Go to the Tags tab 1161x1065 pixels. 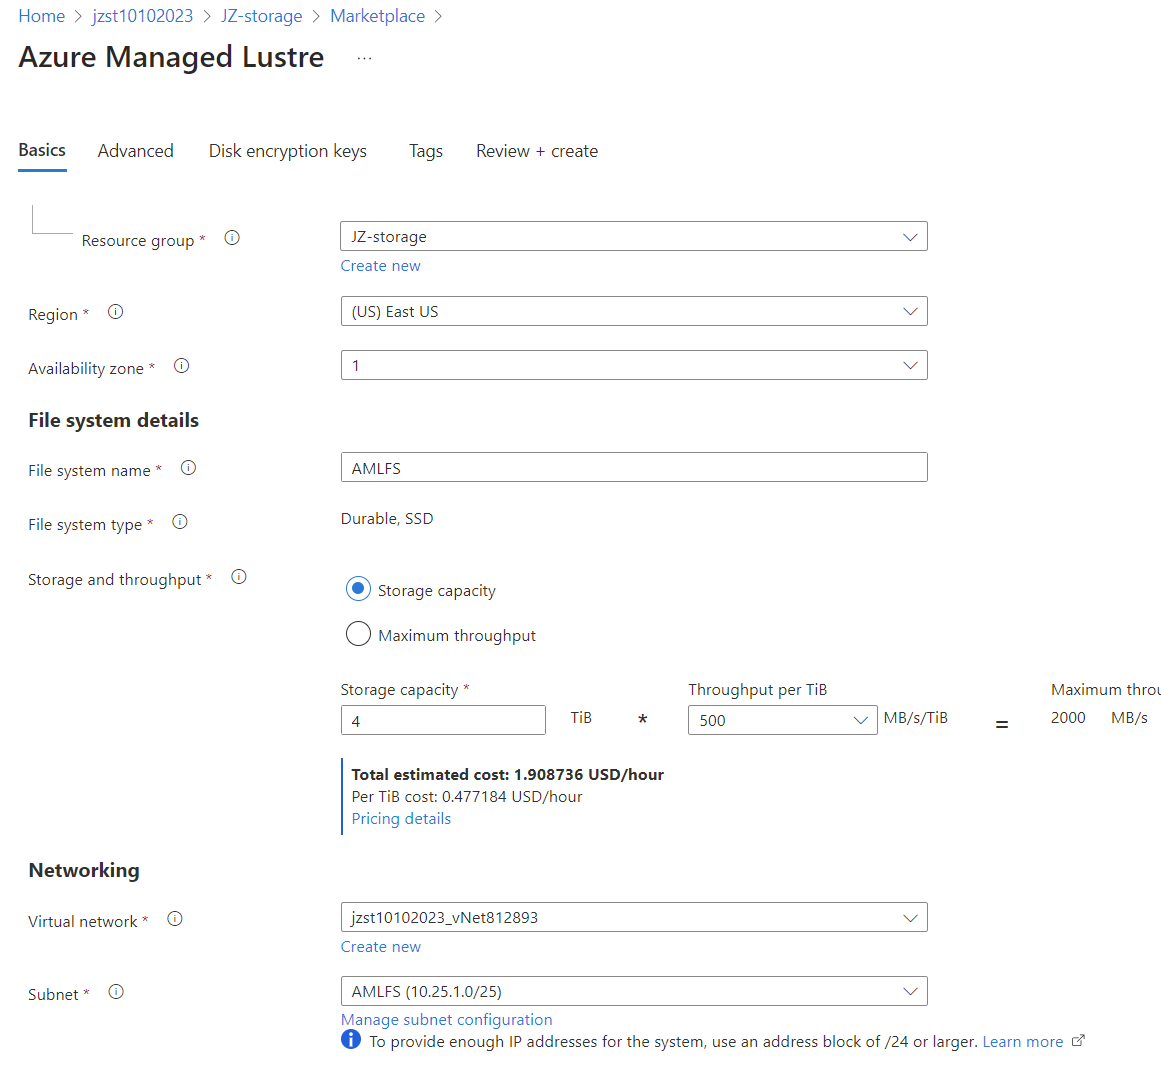coord(426,151)
